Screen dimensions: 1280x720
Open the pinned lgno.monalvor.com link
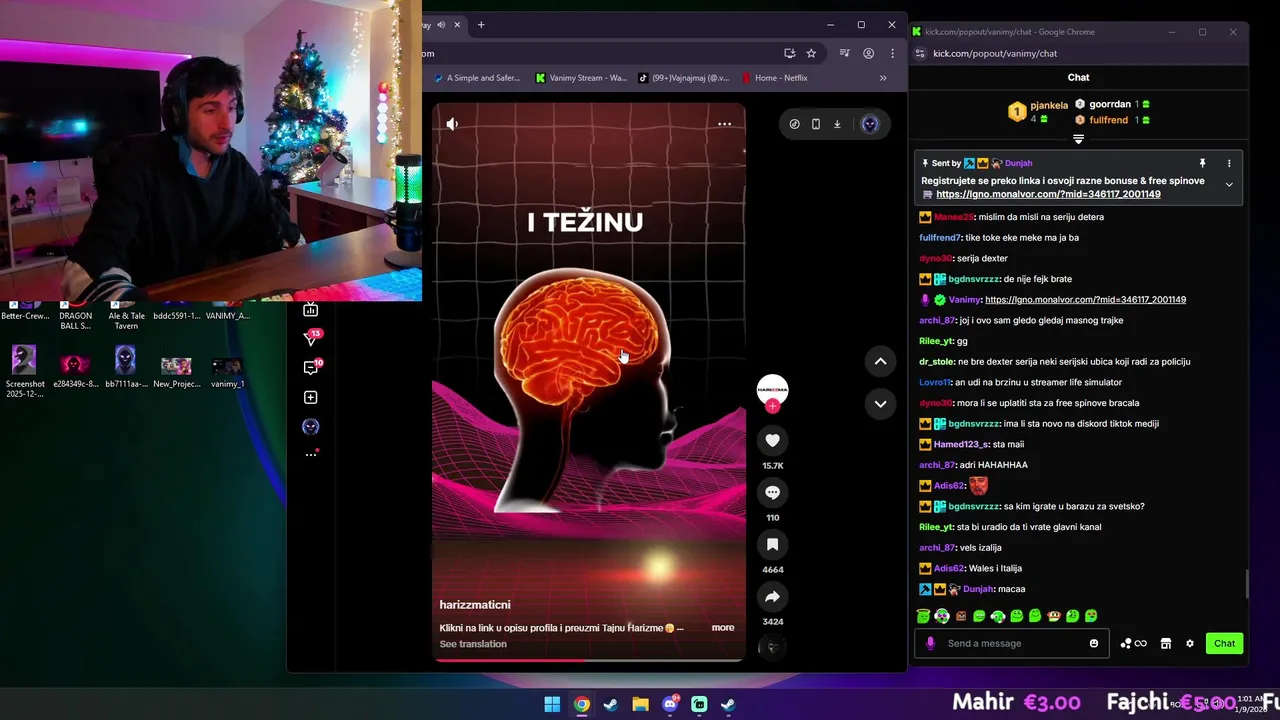1048,194
